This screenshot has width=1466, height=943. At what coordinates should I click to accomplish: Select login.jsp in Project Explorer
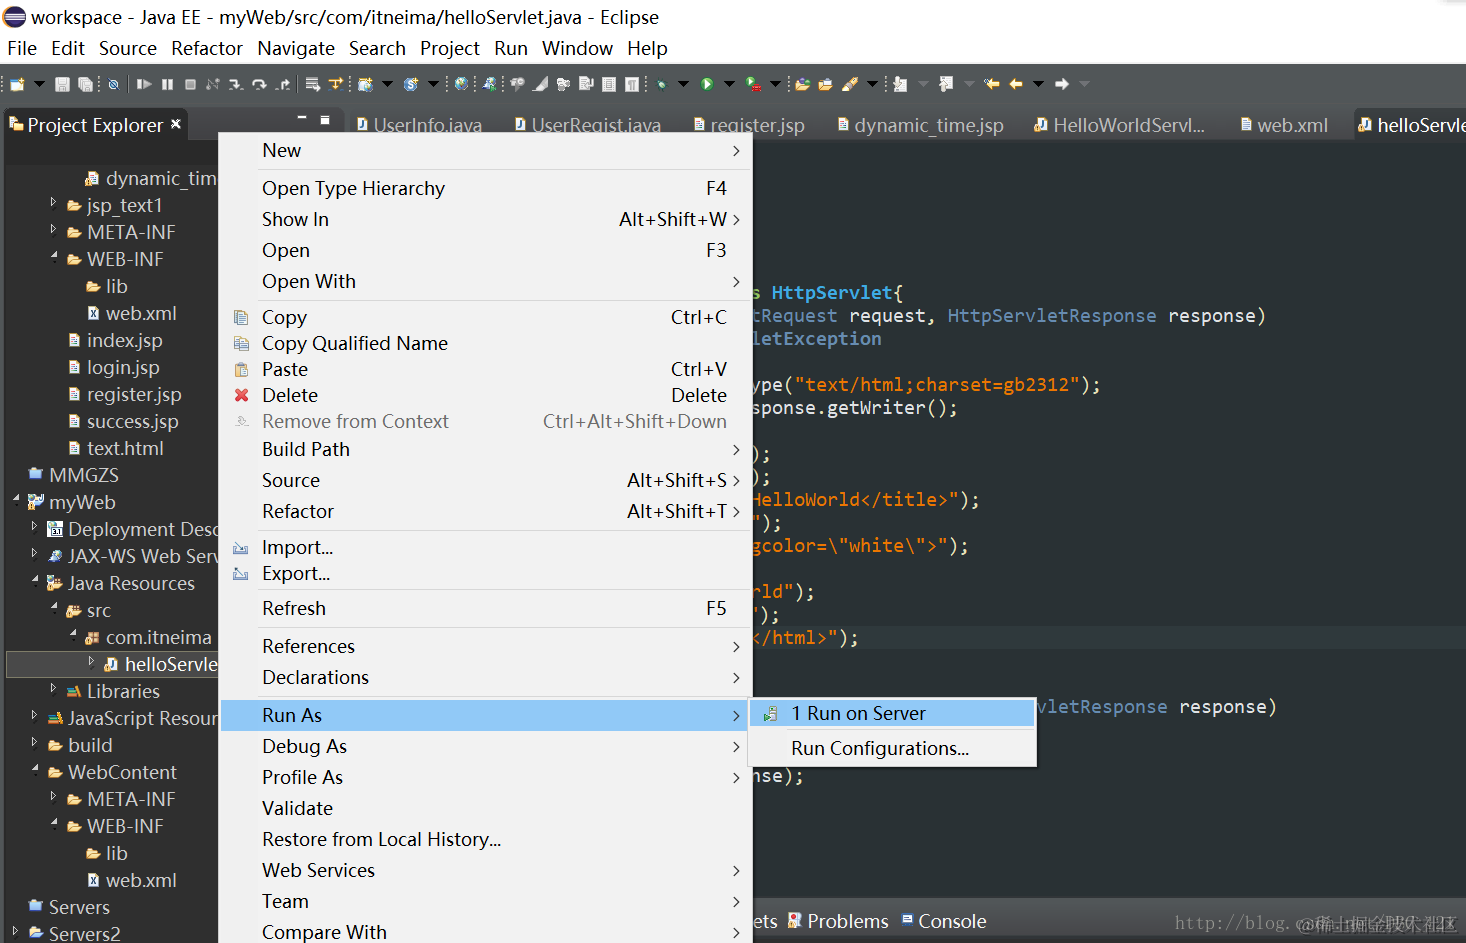coord(123,367)
